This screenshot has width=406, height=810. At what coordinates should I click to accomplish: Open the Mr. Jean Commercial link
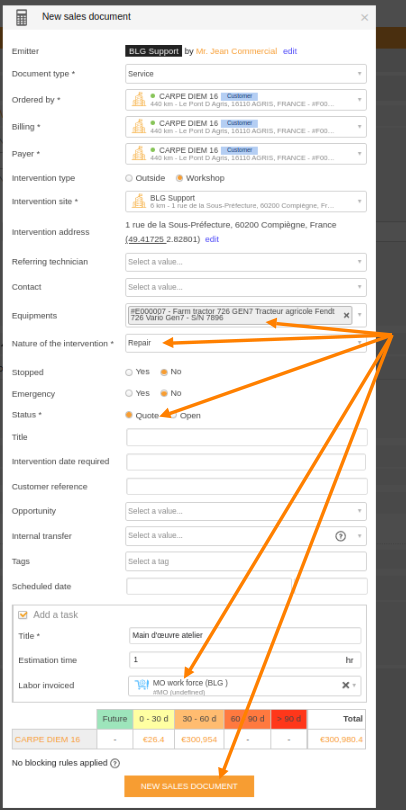point(237,51)
